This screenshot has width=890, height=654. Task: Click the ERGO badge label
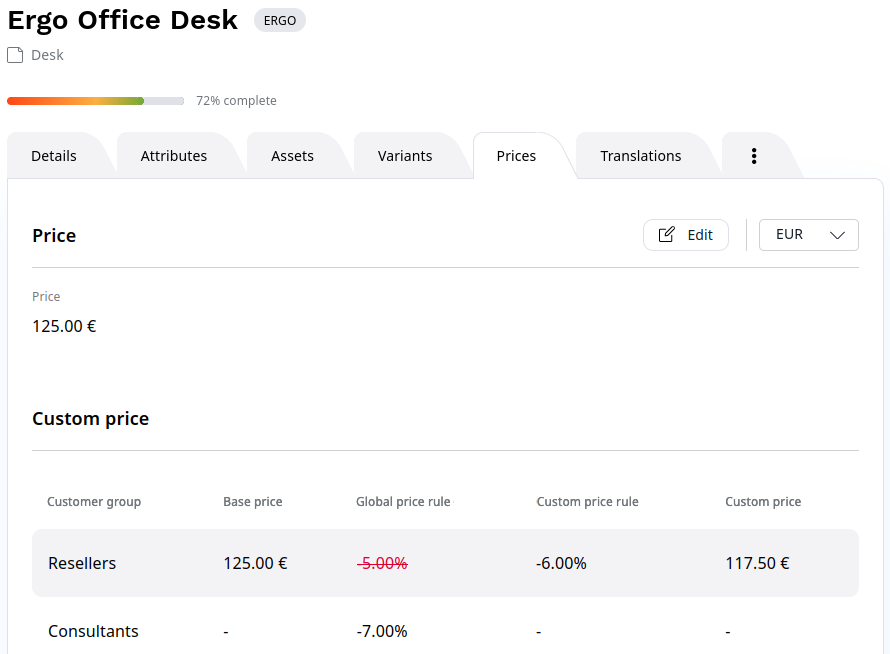[x=280, y=20]
